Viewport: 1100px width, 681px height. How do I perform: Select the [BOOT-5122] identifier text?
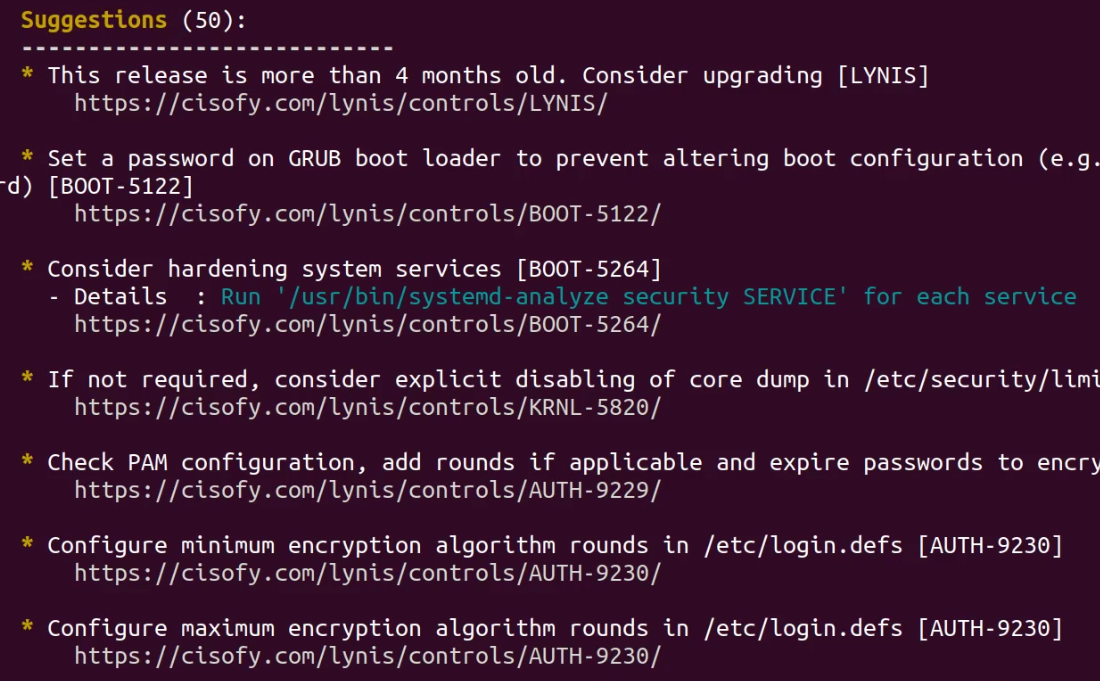click(x=120, y=187)
